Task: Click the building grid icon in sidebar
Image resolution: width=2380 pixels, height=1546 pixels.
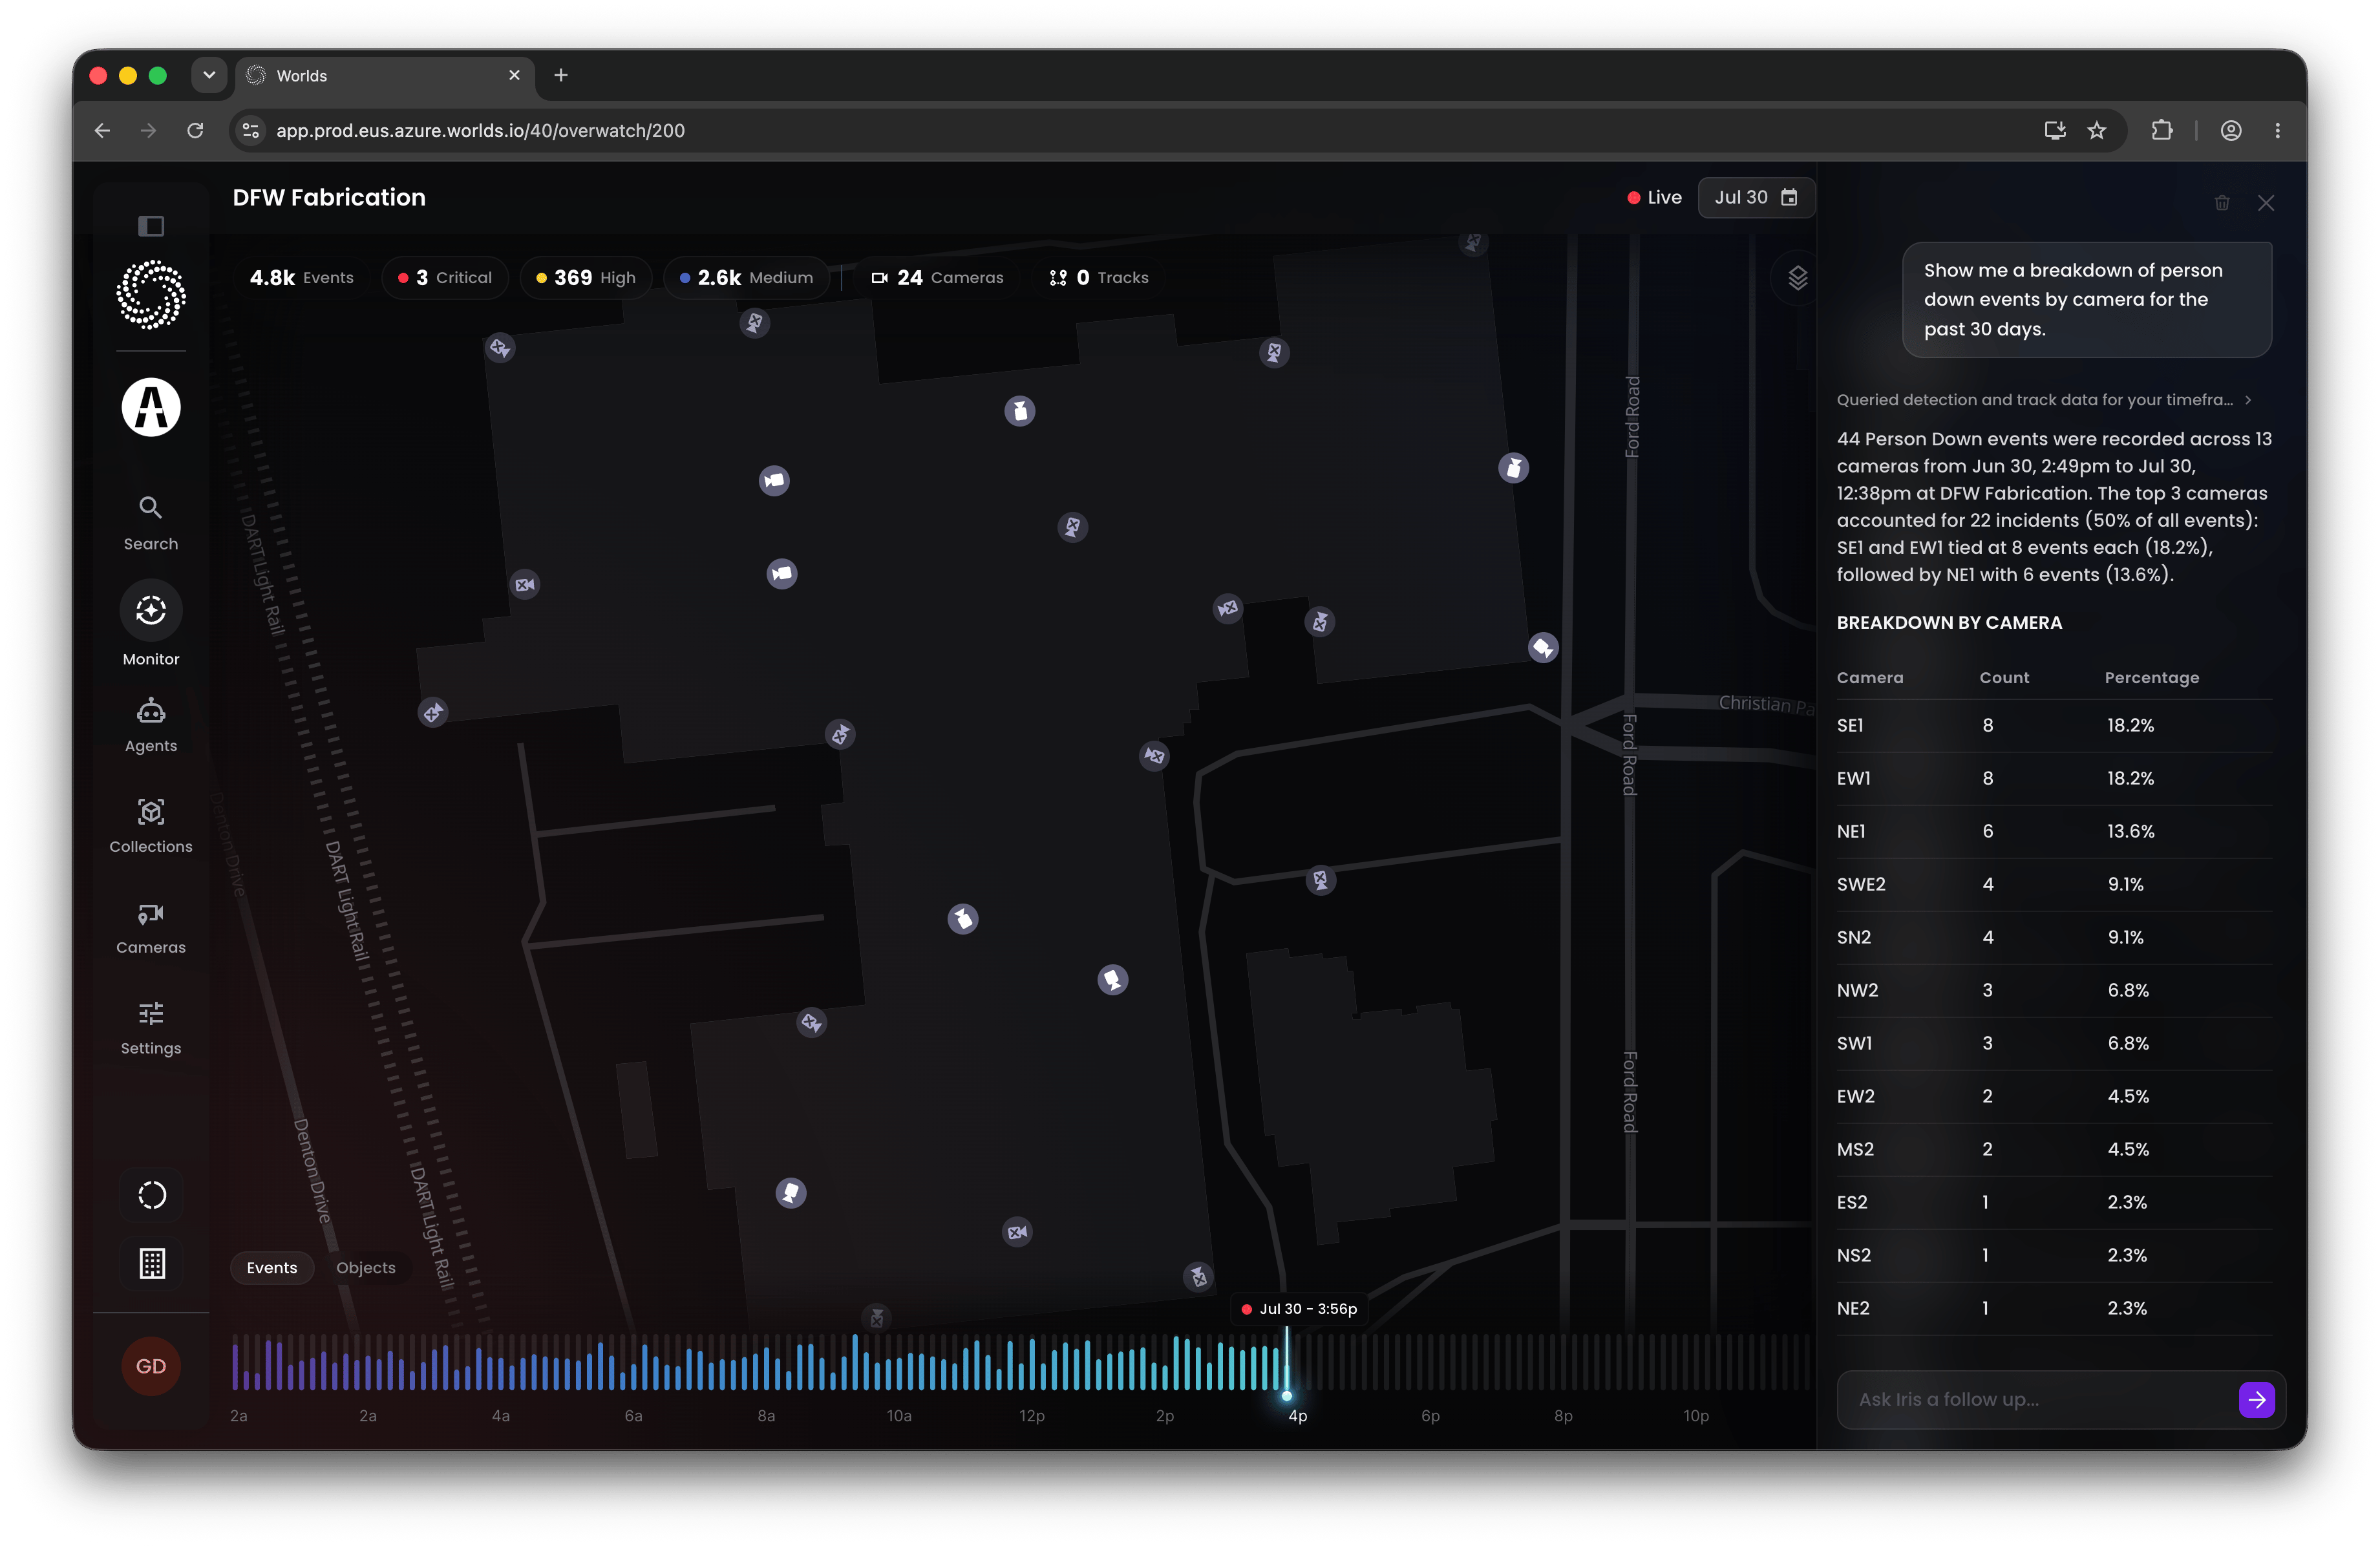Action: click(x=151, y=1264)
